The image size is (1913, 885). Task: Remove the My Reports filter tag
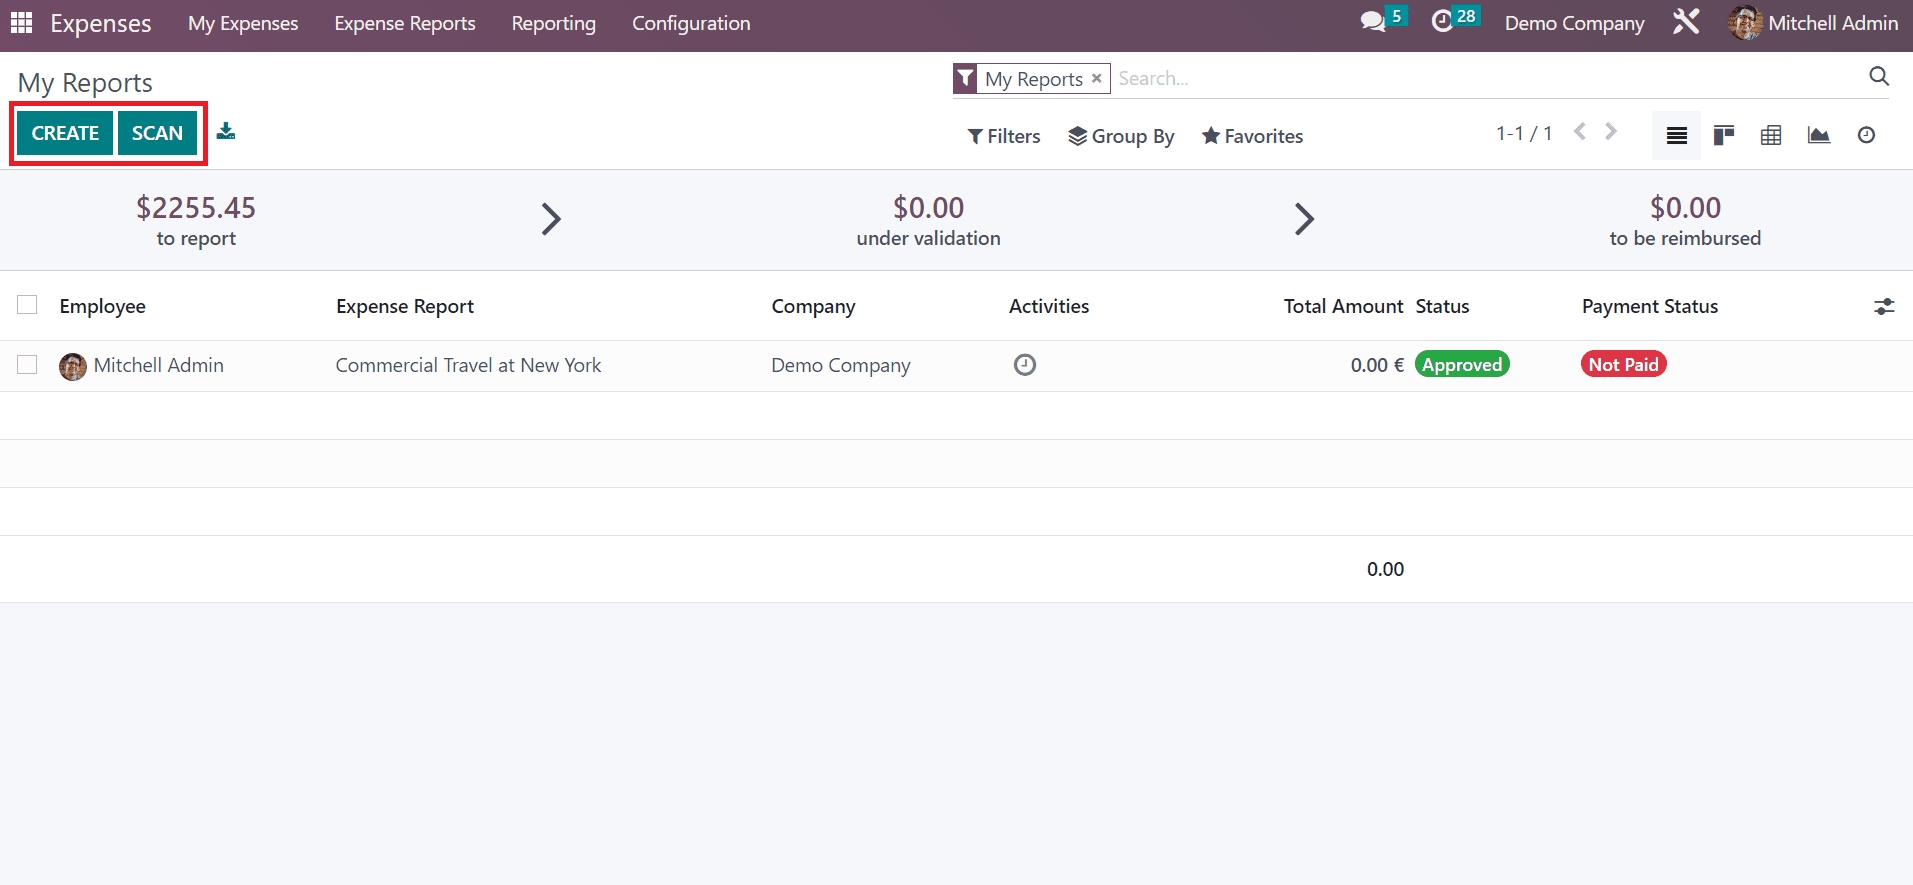[1096, 78]
